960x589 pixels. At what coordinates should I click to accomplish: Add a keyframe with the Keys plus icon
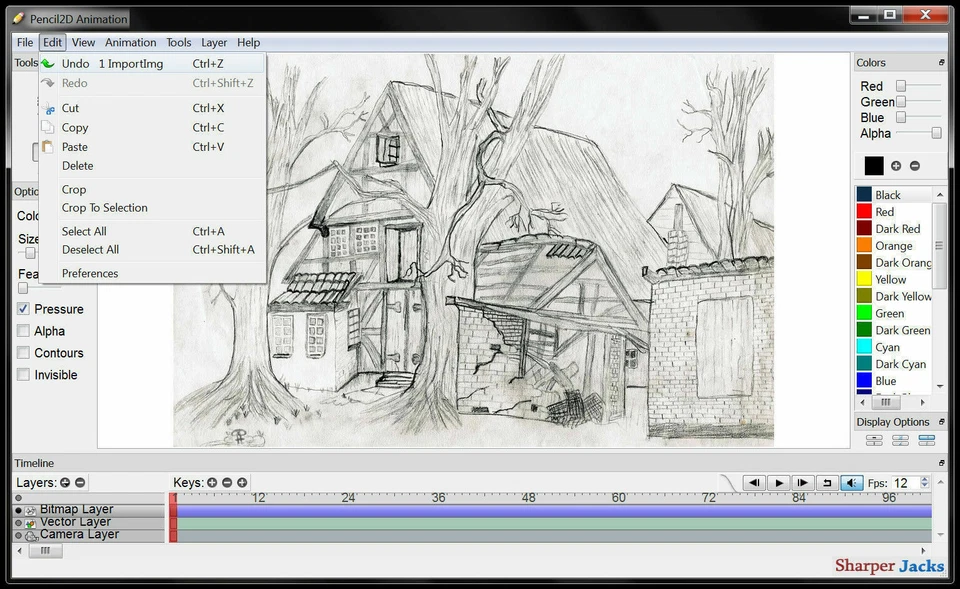pos(212,481)
